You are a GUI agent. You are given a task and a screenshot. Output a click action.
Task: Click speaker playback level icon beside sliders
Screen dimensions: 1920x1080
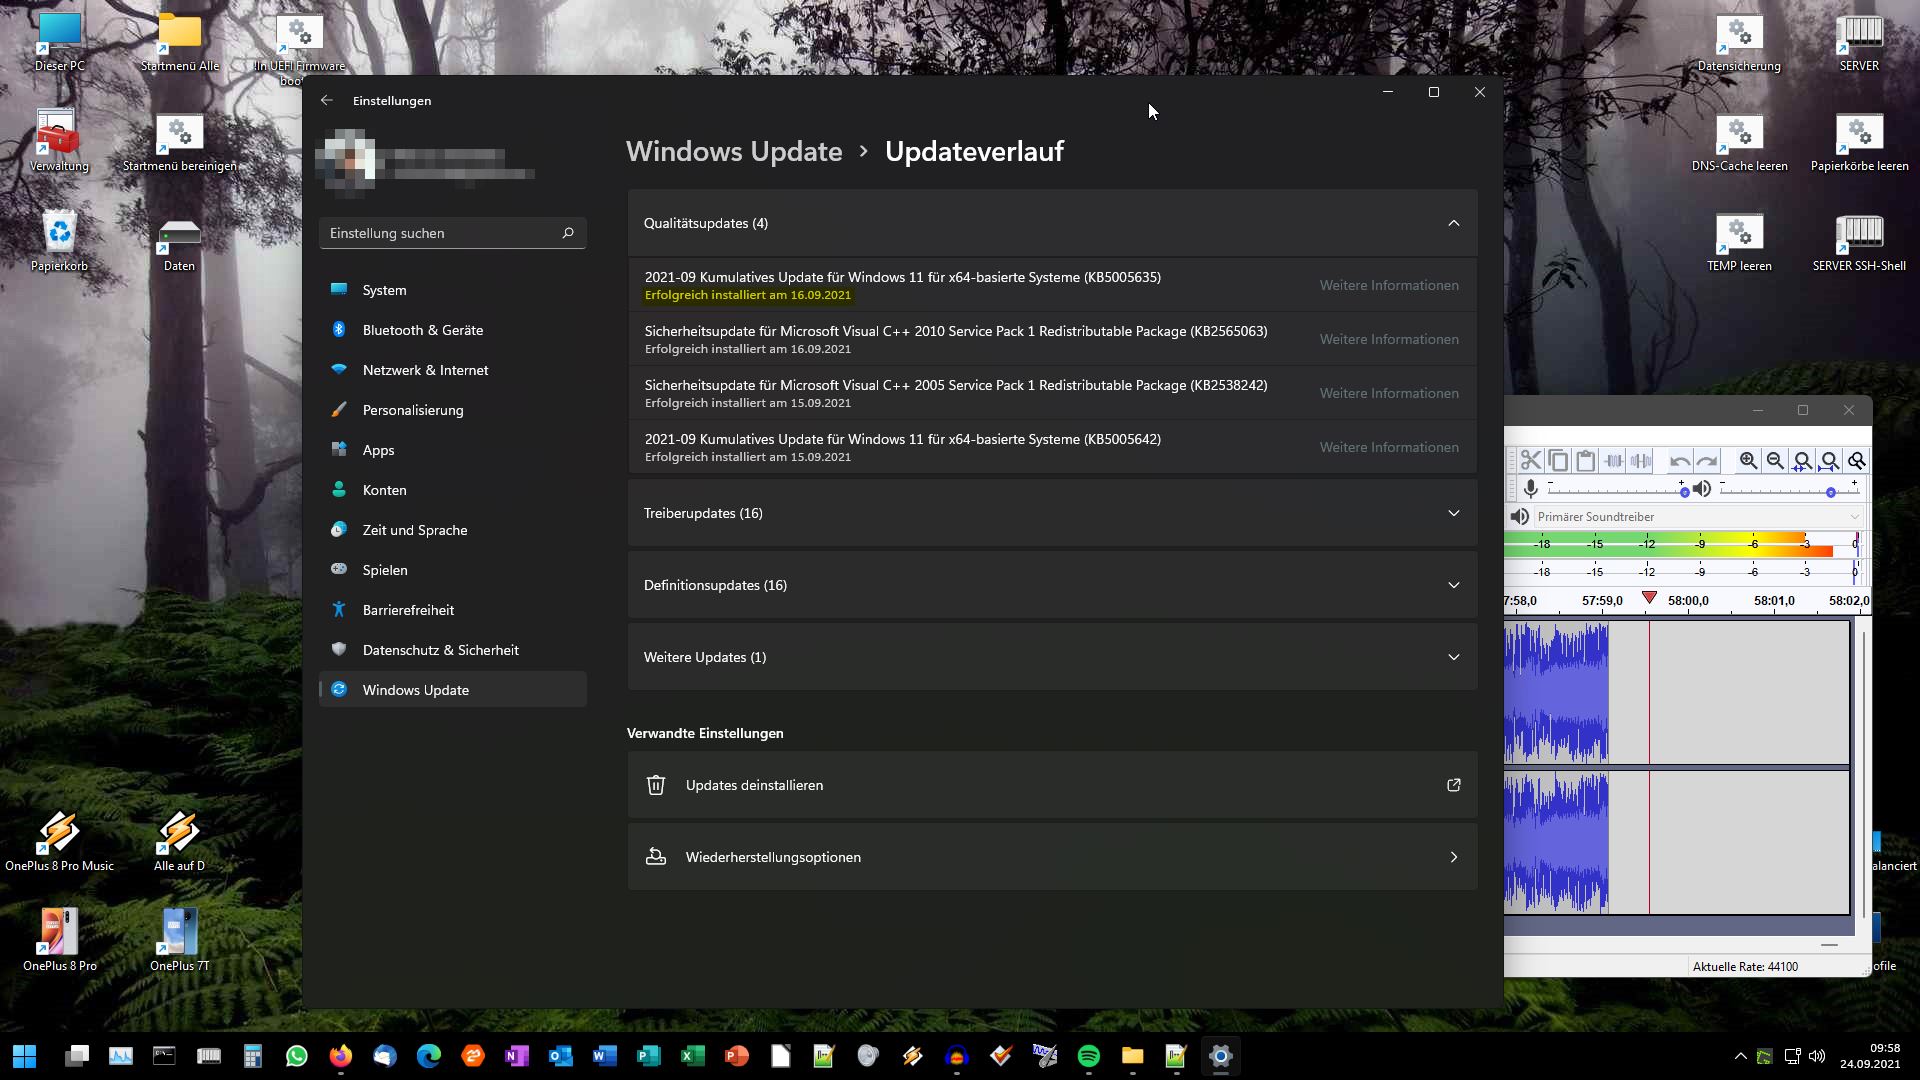pyautogui.click(x=1701, y=489)
